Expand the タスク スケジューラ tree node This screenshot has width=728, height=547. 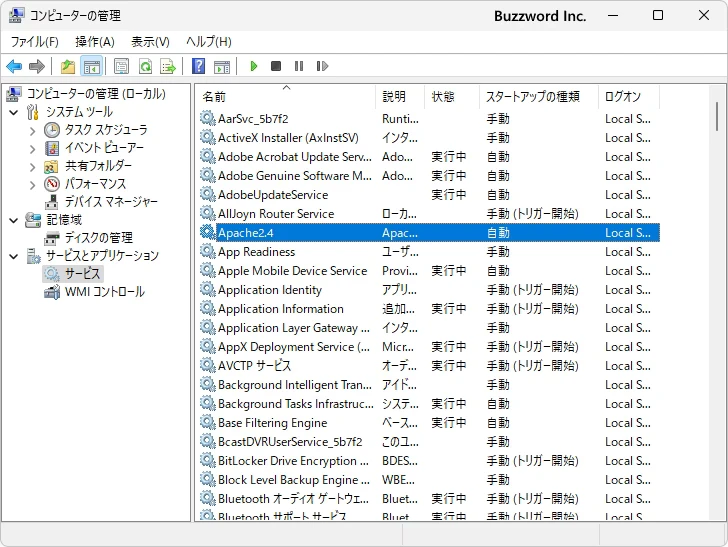(x=32, y=130)
